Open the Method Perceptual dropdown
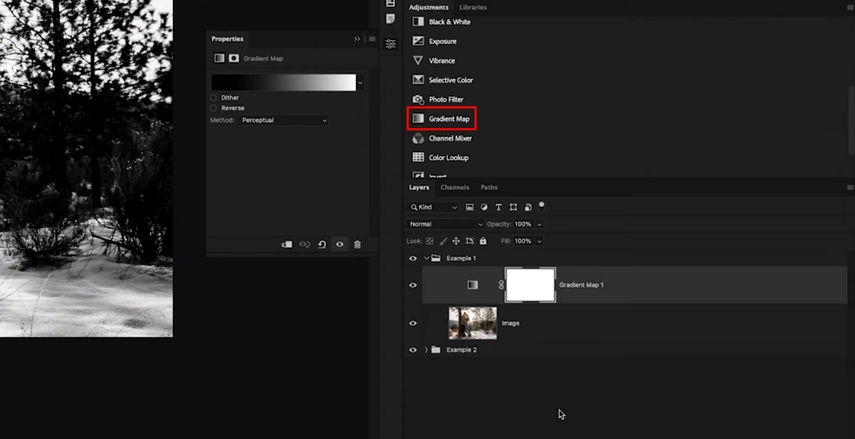Viewport: 855px width, 439px height. pos(283,120)
